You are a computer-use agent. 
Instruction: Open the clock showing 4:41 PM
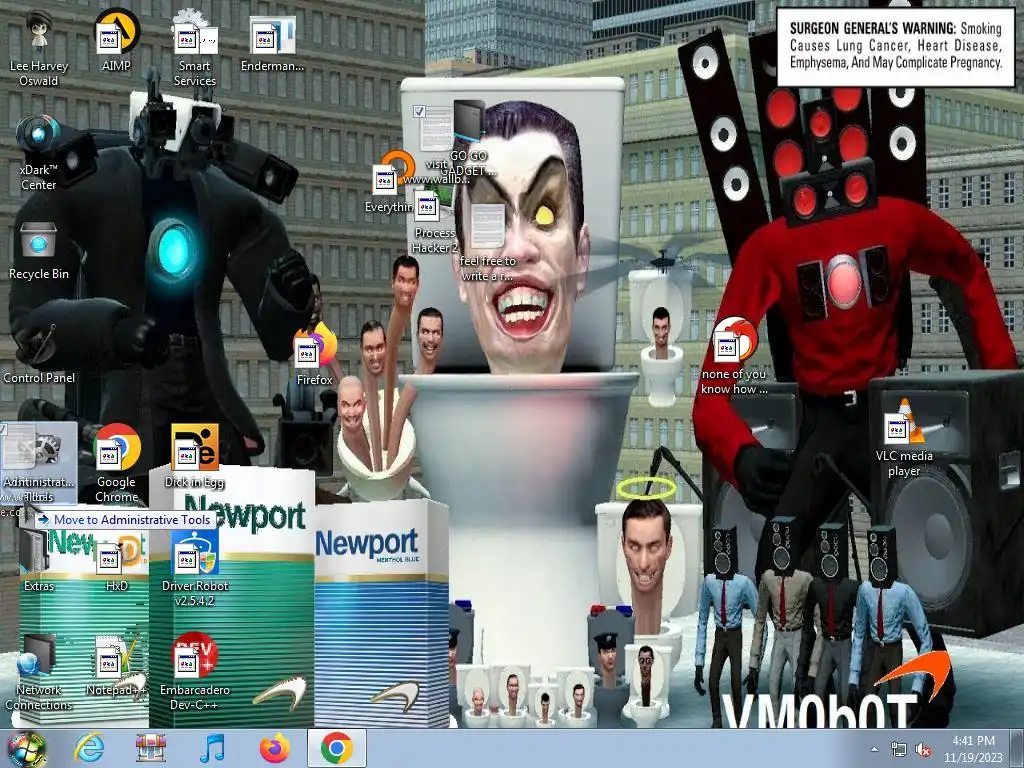click(973, 749)
